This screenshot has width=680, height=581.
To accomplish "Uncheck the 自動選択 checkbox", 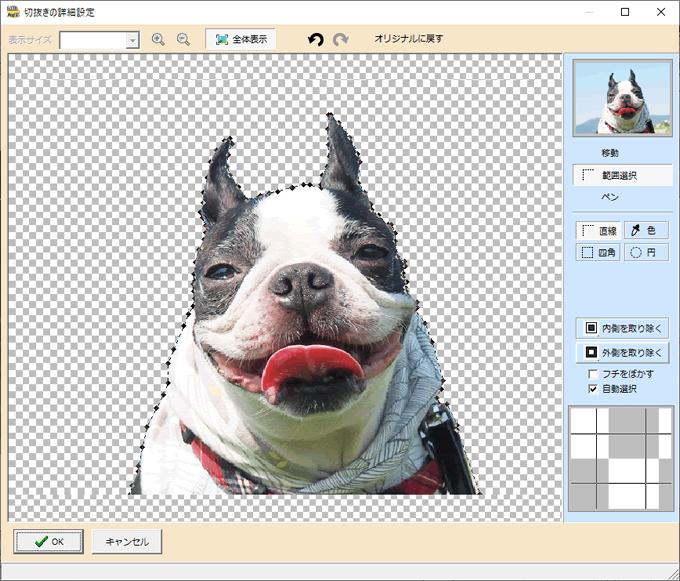I will click(594, 388).
